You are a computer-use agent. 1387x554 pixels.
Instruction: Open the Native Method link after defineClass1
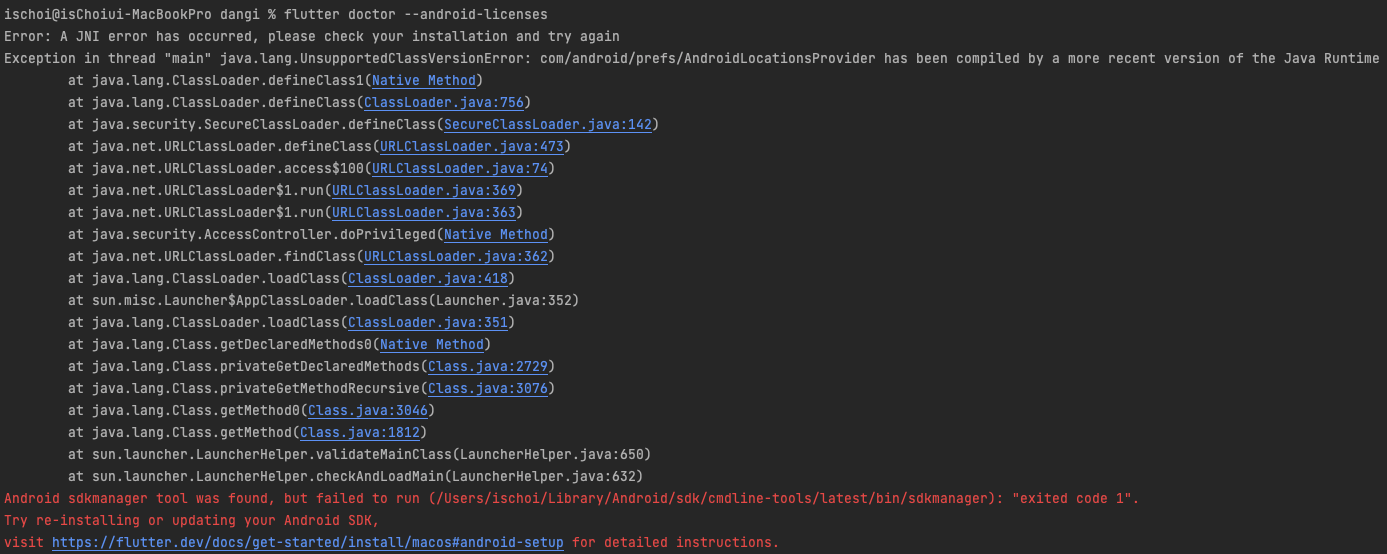click(424, 80)
